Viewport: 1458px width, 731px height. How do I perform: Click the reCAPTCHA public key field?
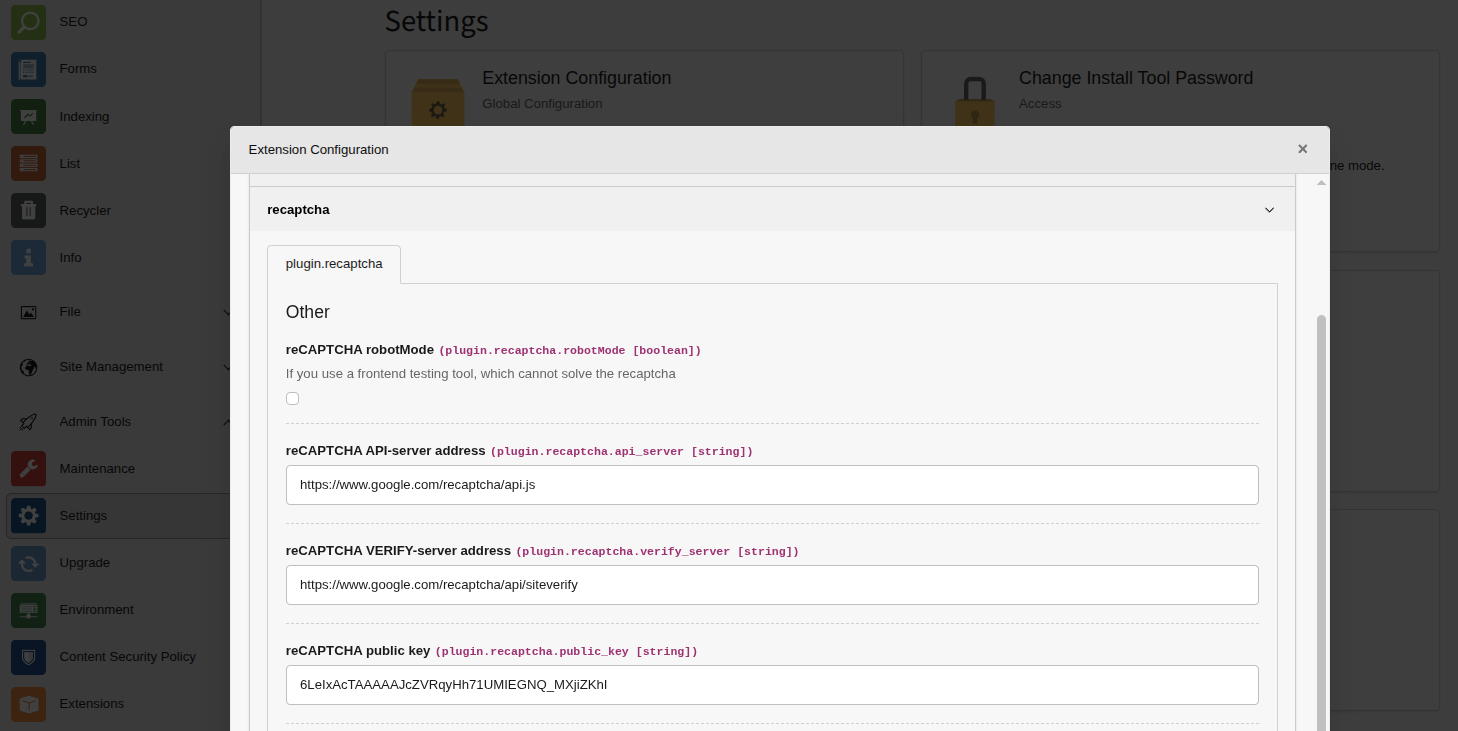tap(772, 685)
